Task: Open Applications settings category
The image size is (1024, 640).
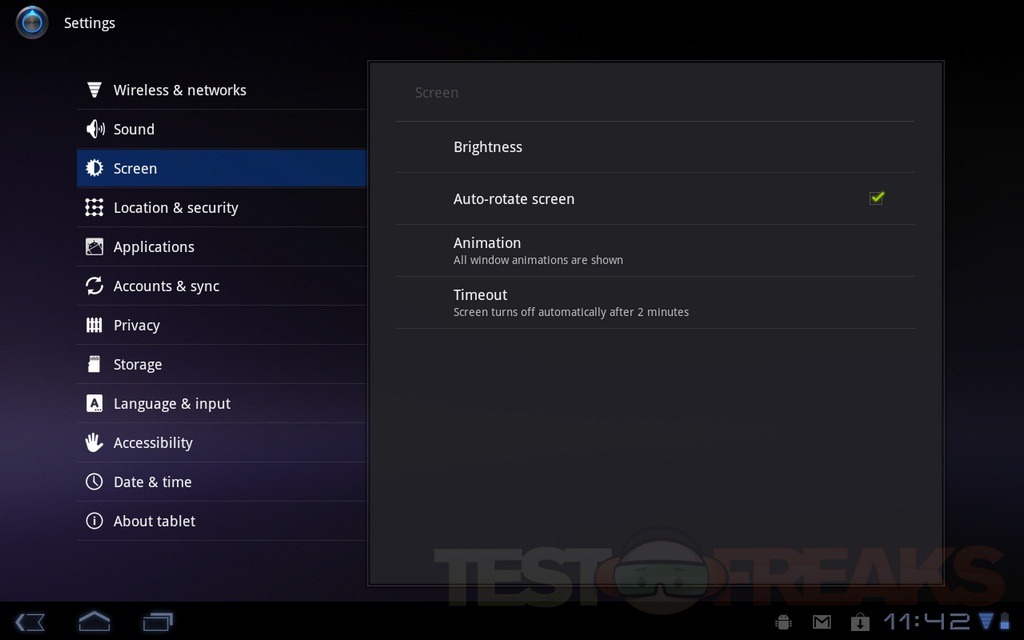Action: pos(154,247)
